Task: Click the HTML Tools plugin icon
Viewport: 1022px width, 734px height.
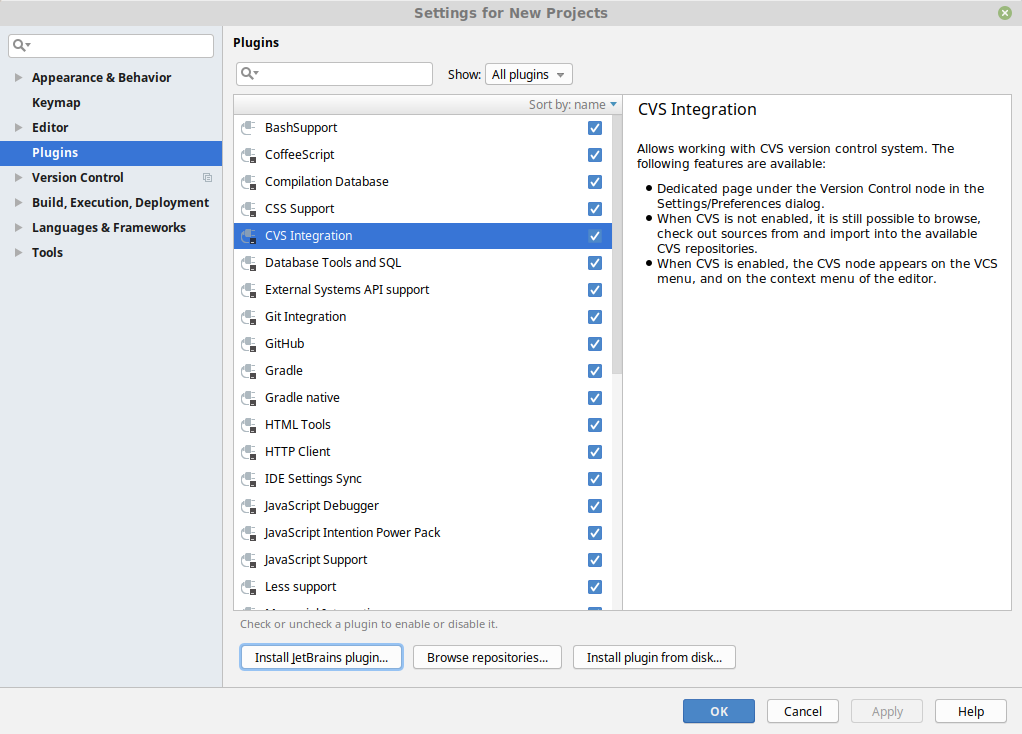Action: (248, 425)
